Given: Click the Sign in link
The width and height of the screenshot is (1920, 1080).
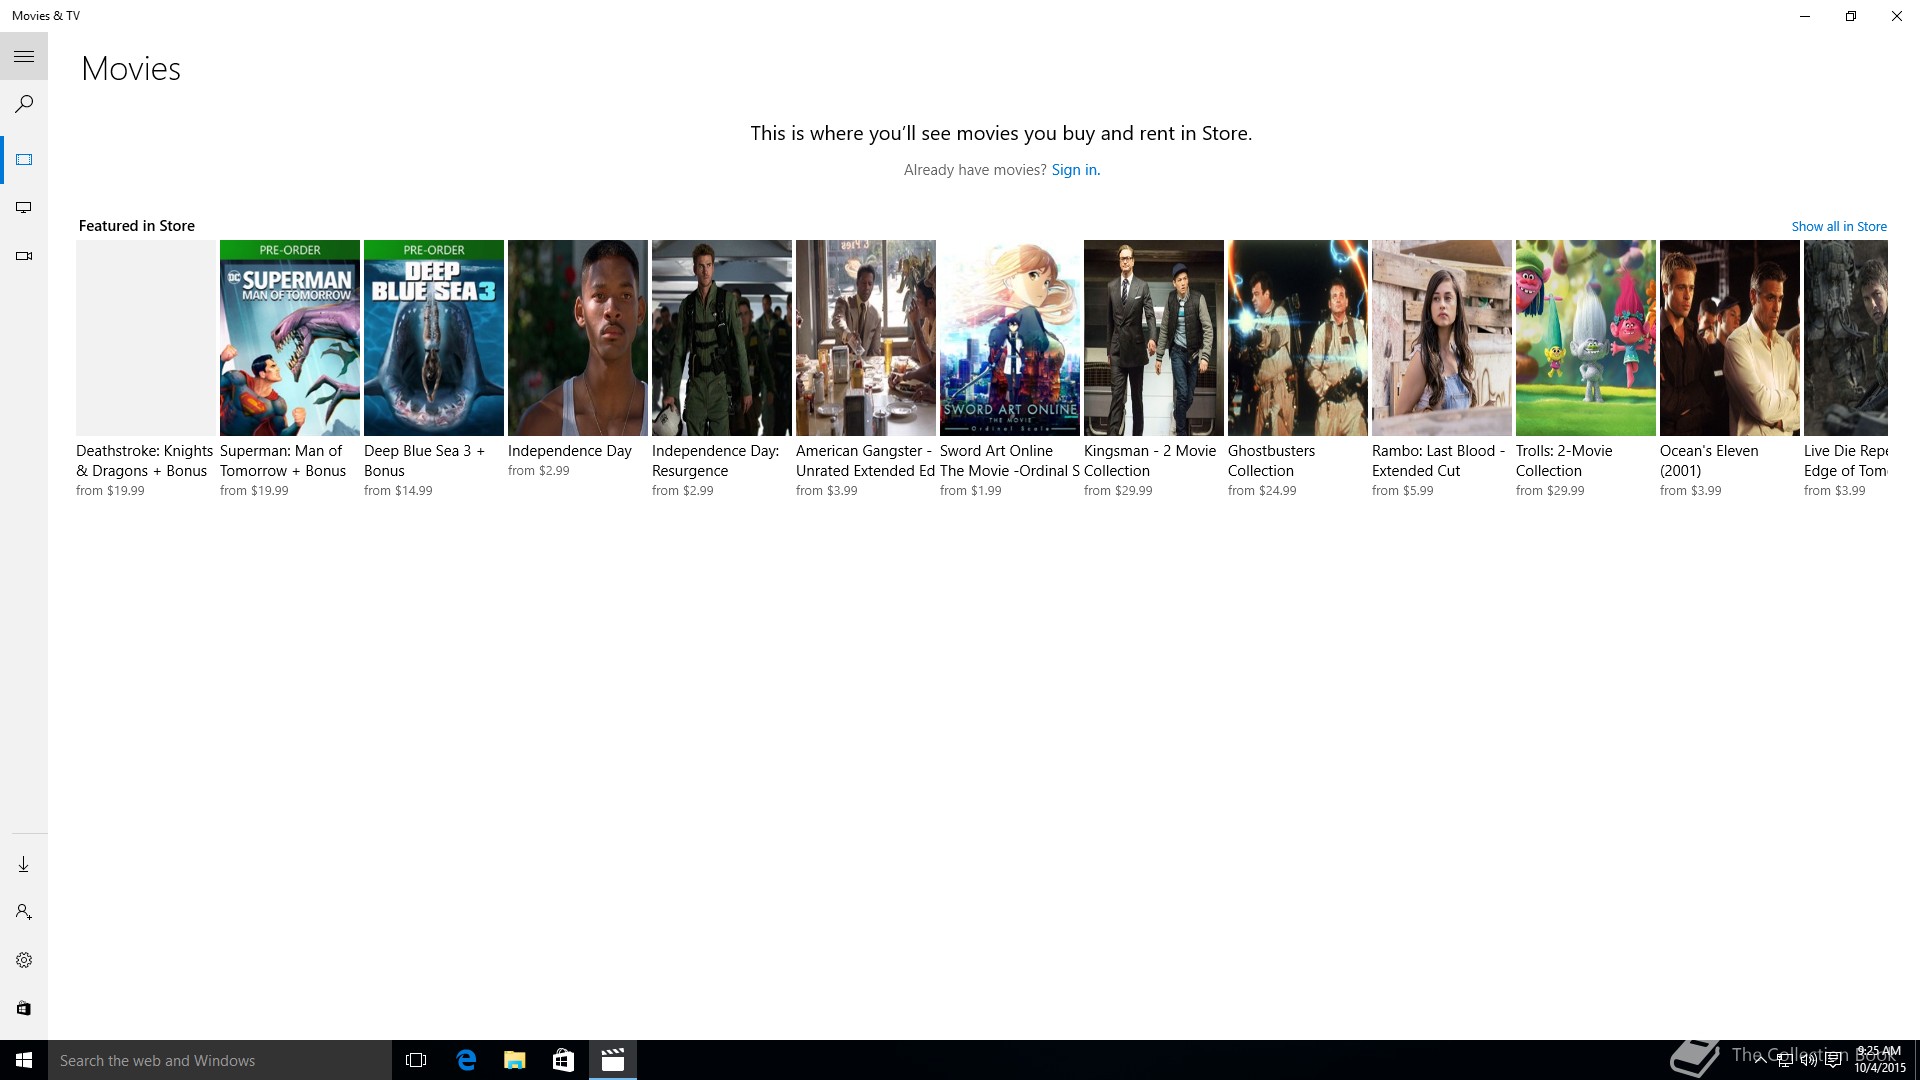Looking at the screenshot, I should point(1075,170).
